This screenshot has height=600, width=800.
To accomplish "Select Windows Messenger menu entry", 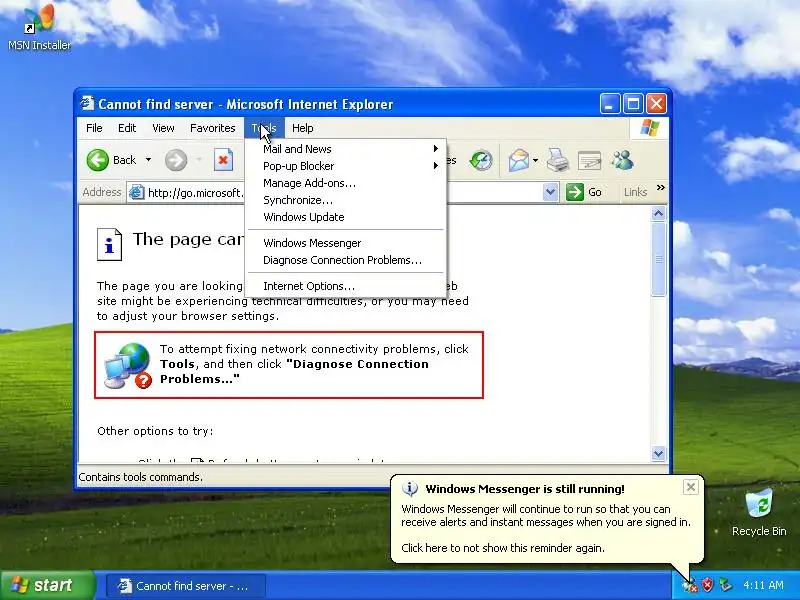I will tap(346, 243).
